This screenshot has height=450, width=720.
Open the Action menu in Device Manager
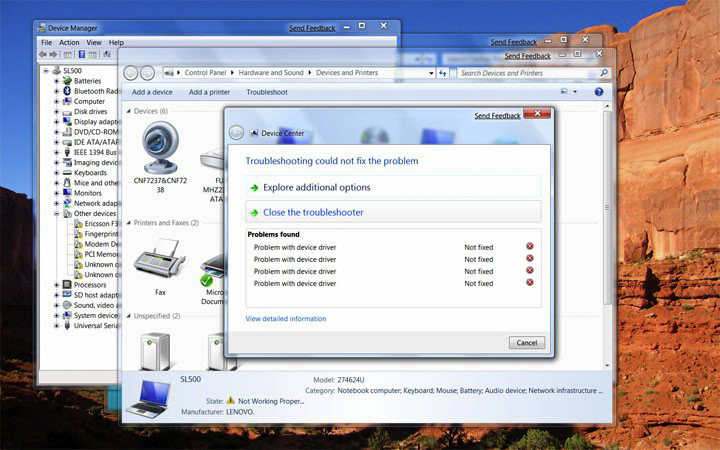[69, 43]
